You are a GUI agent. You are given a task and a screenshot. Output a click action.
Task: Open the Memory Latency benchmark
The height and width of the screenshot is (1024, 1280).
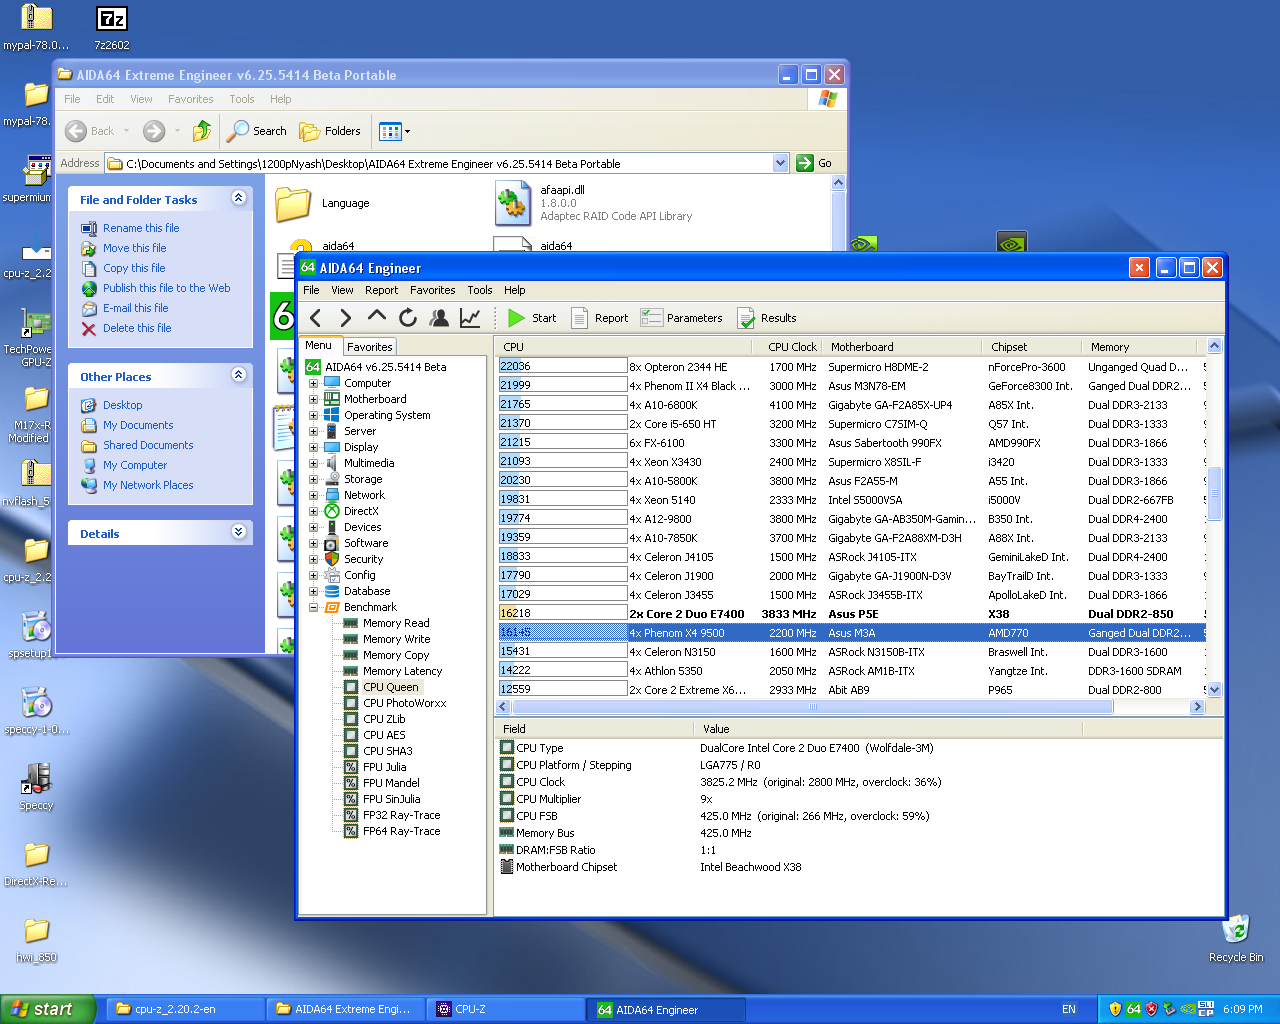pyautogui.click(x=402, y=671)
